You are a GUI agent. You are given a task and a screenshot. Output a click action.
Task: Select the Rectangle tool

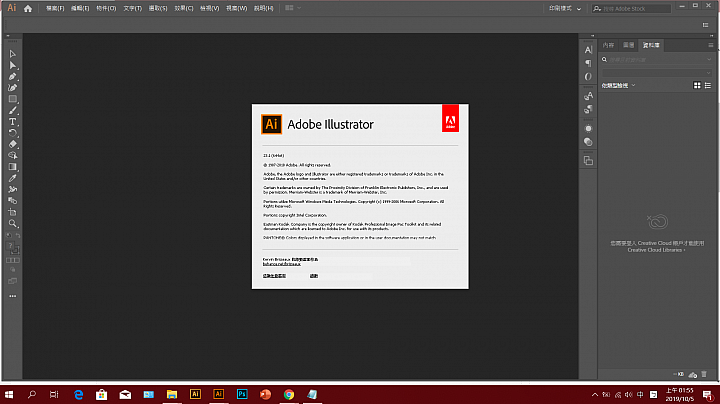click(12, 99)
